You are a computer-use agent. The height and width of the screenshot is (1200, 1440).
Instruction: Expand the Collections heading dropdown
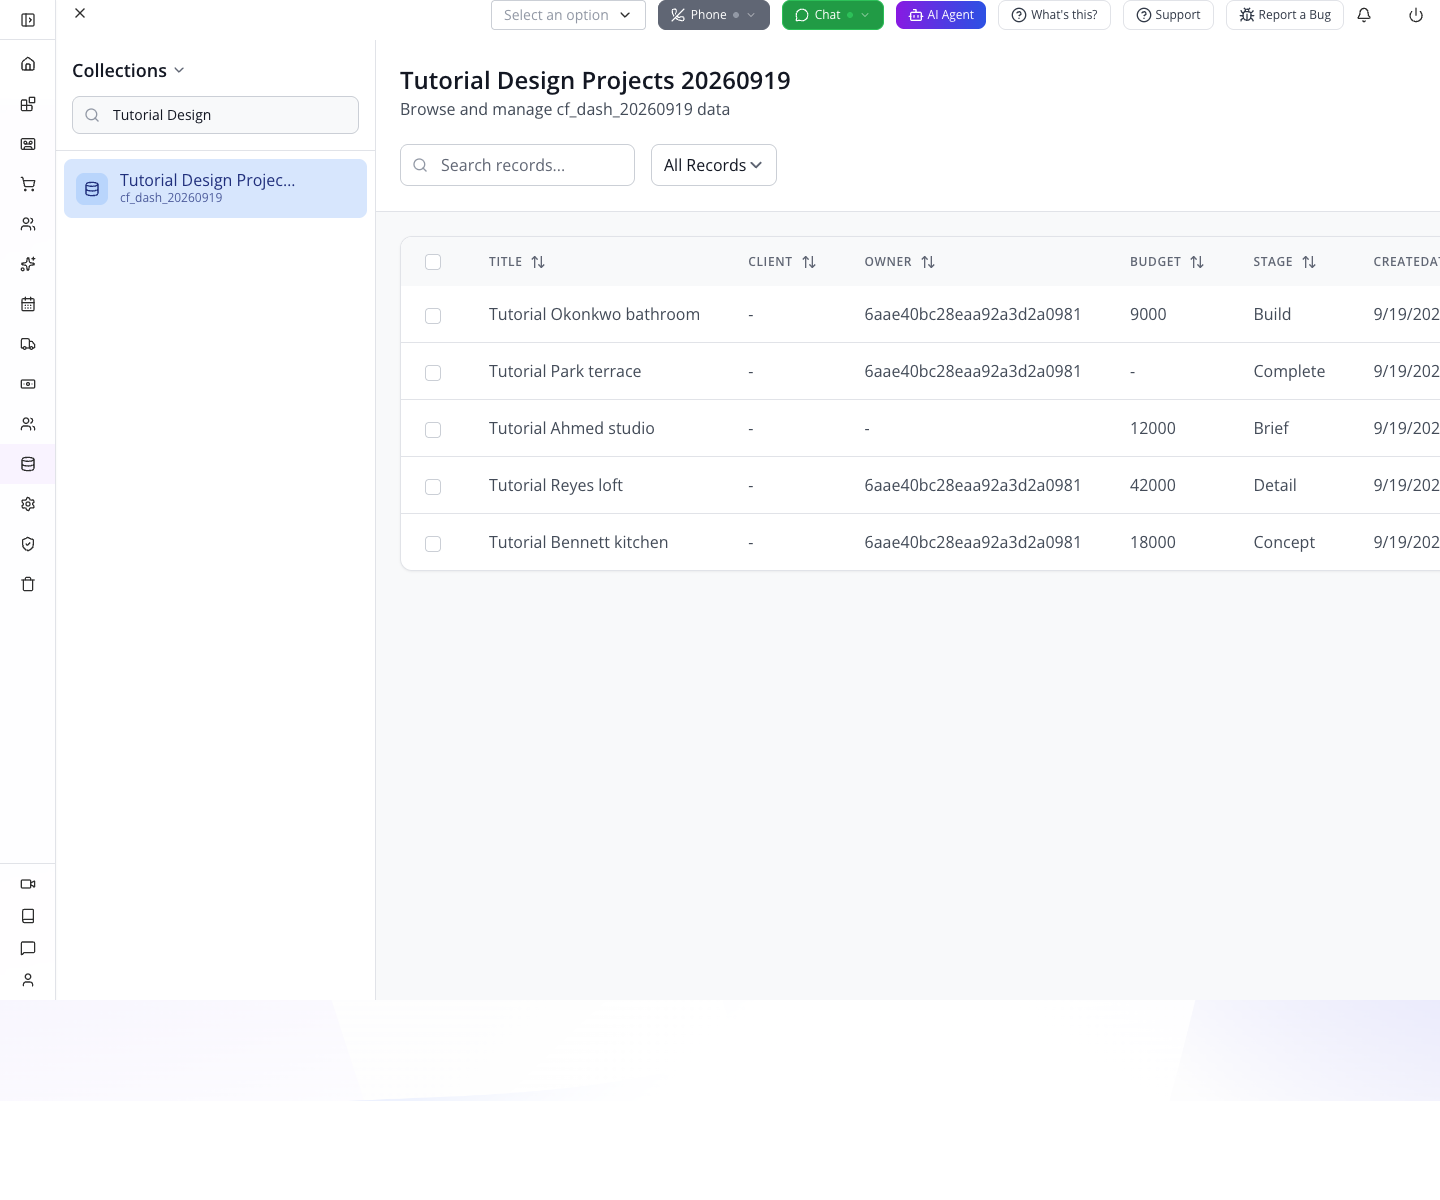tap(128, 70)
